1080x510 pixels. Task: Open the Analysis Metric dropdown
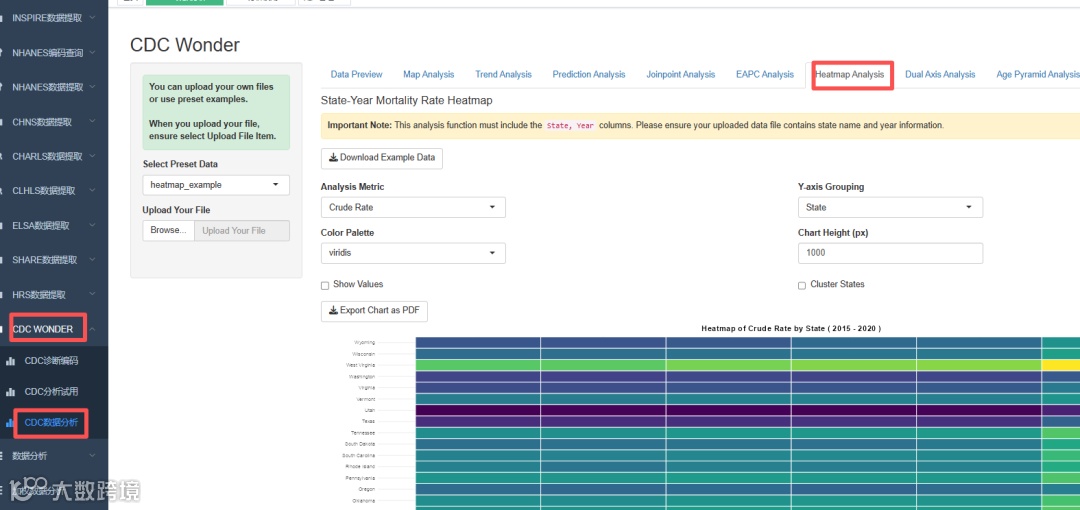[x=413, y=207]
